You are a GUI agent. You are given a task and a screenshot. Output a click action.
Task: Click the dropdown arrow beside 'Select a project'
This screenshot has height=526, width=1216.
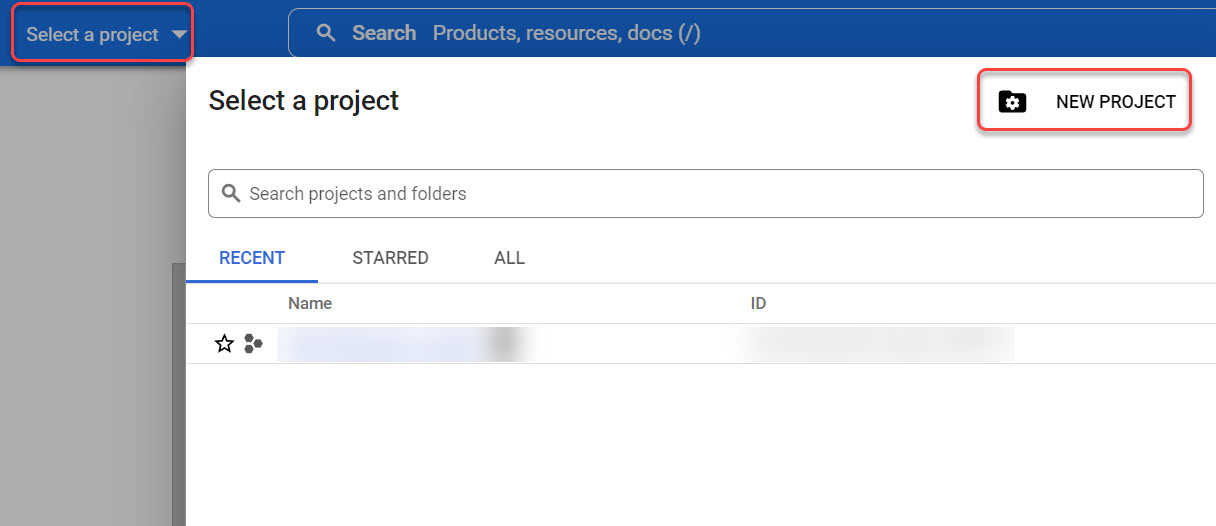[179, 34]
